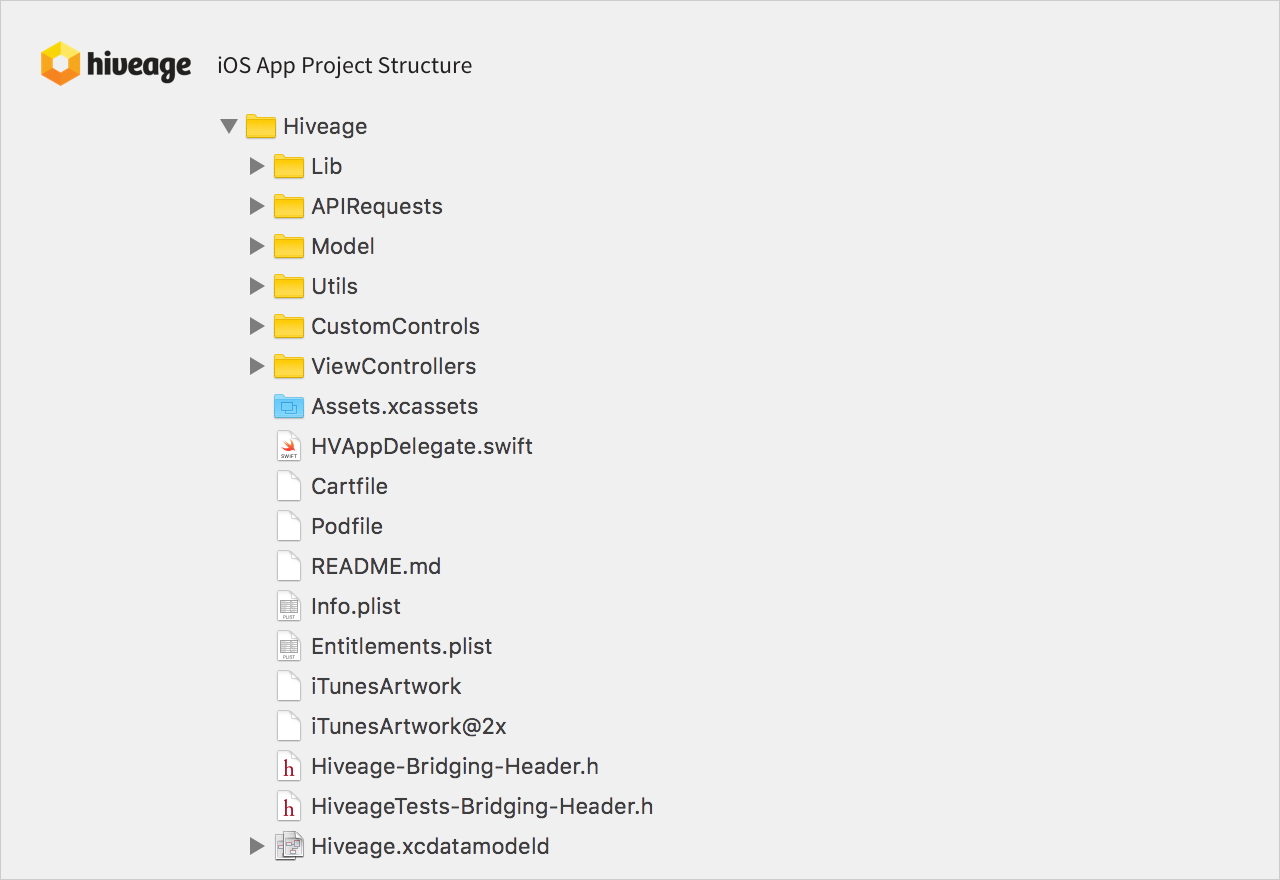Click the APIRequests folder icon
This screenshot has height=880, width=1280.
pyautogui.click(x=289, y=206)
